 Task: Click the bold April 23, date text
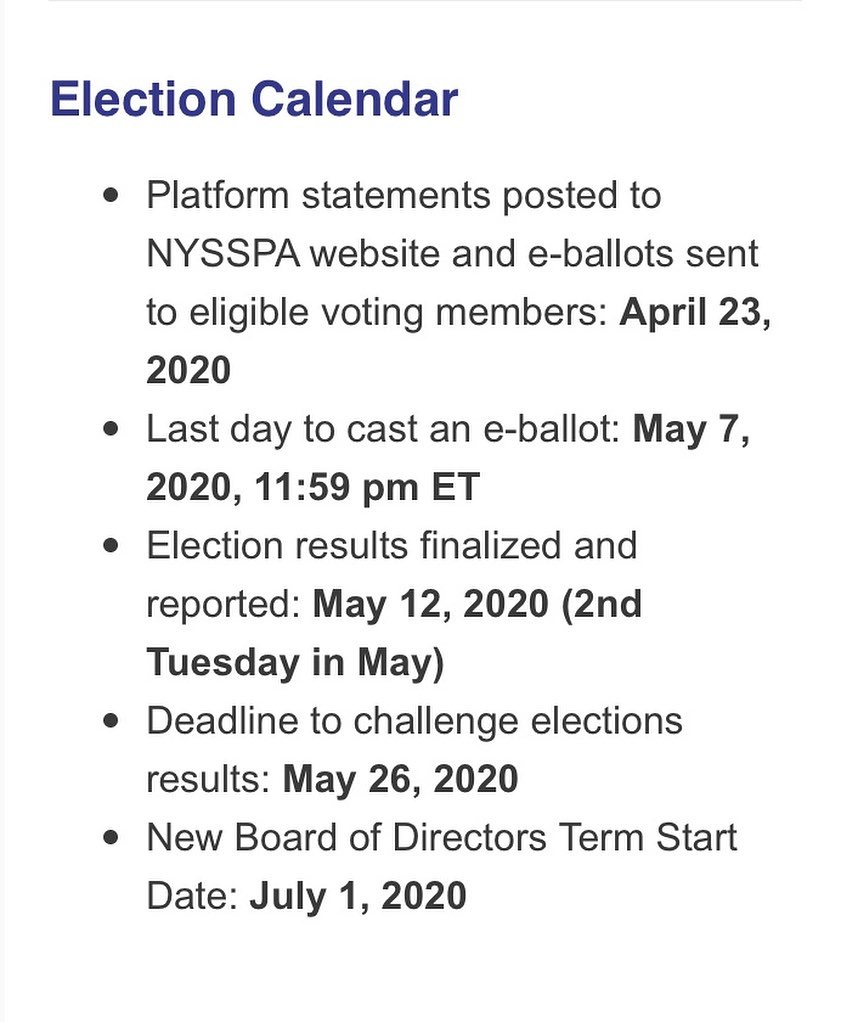(x=695, y=312)
